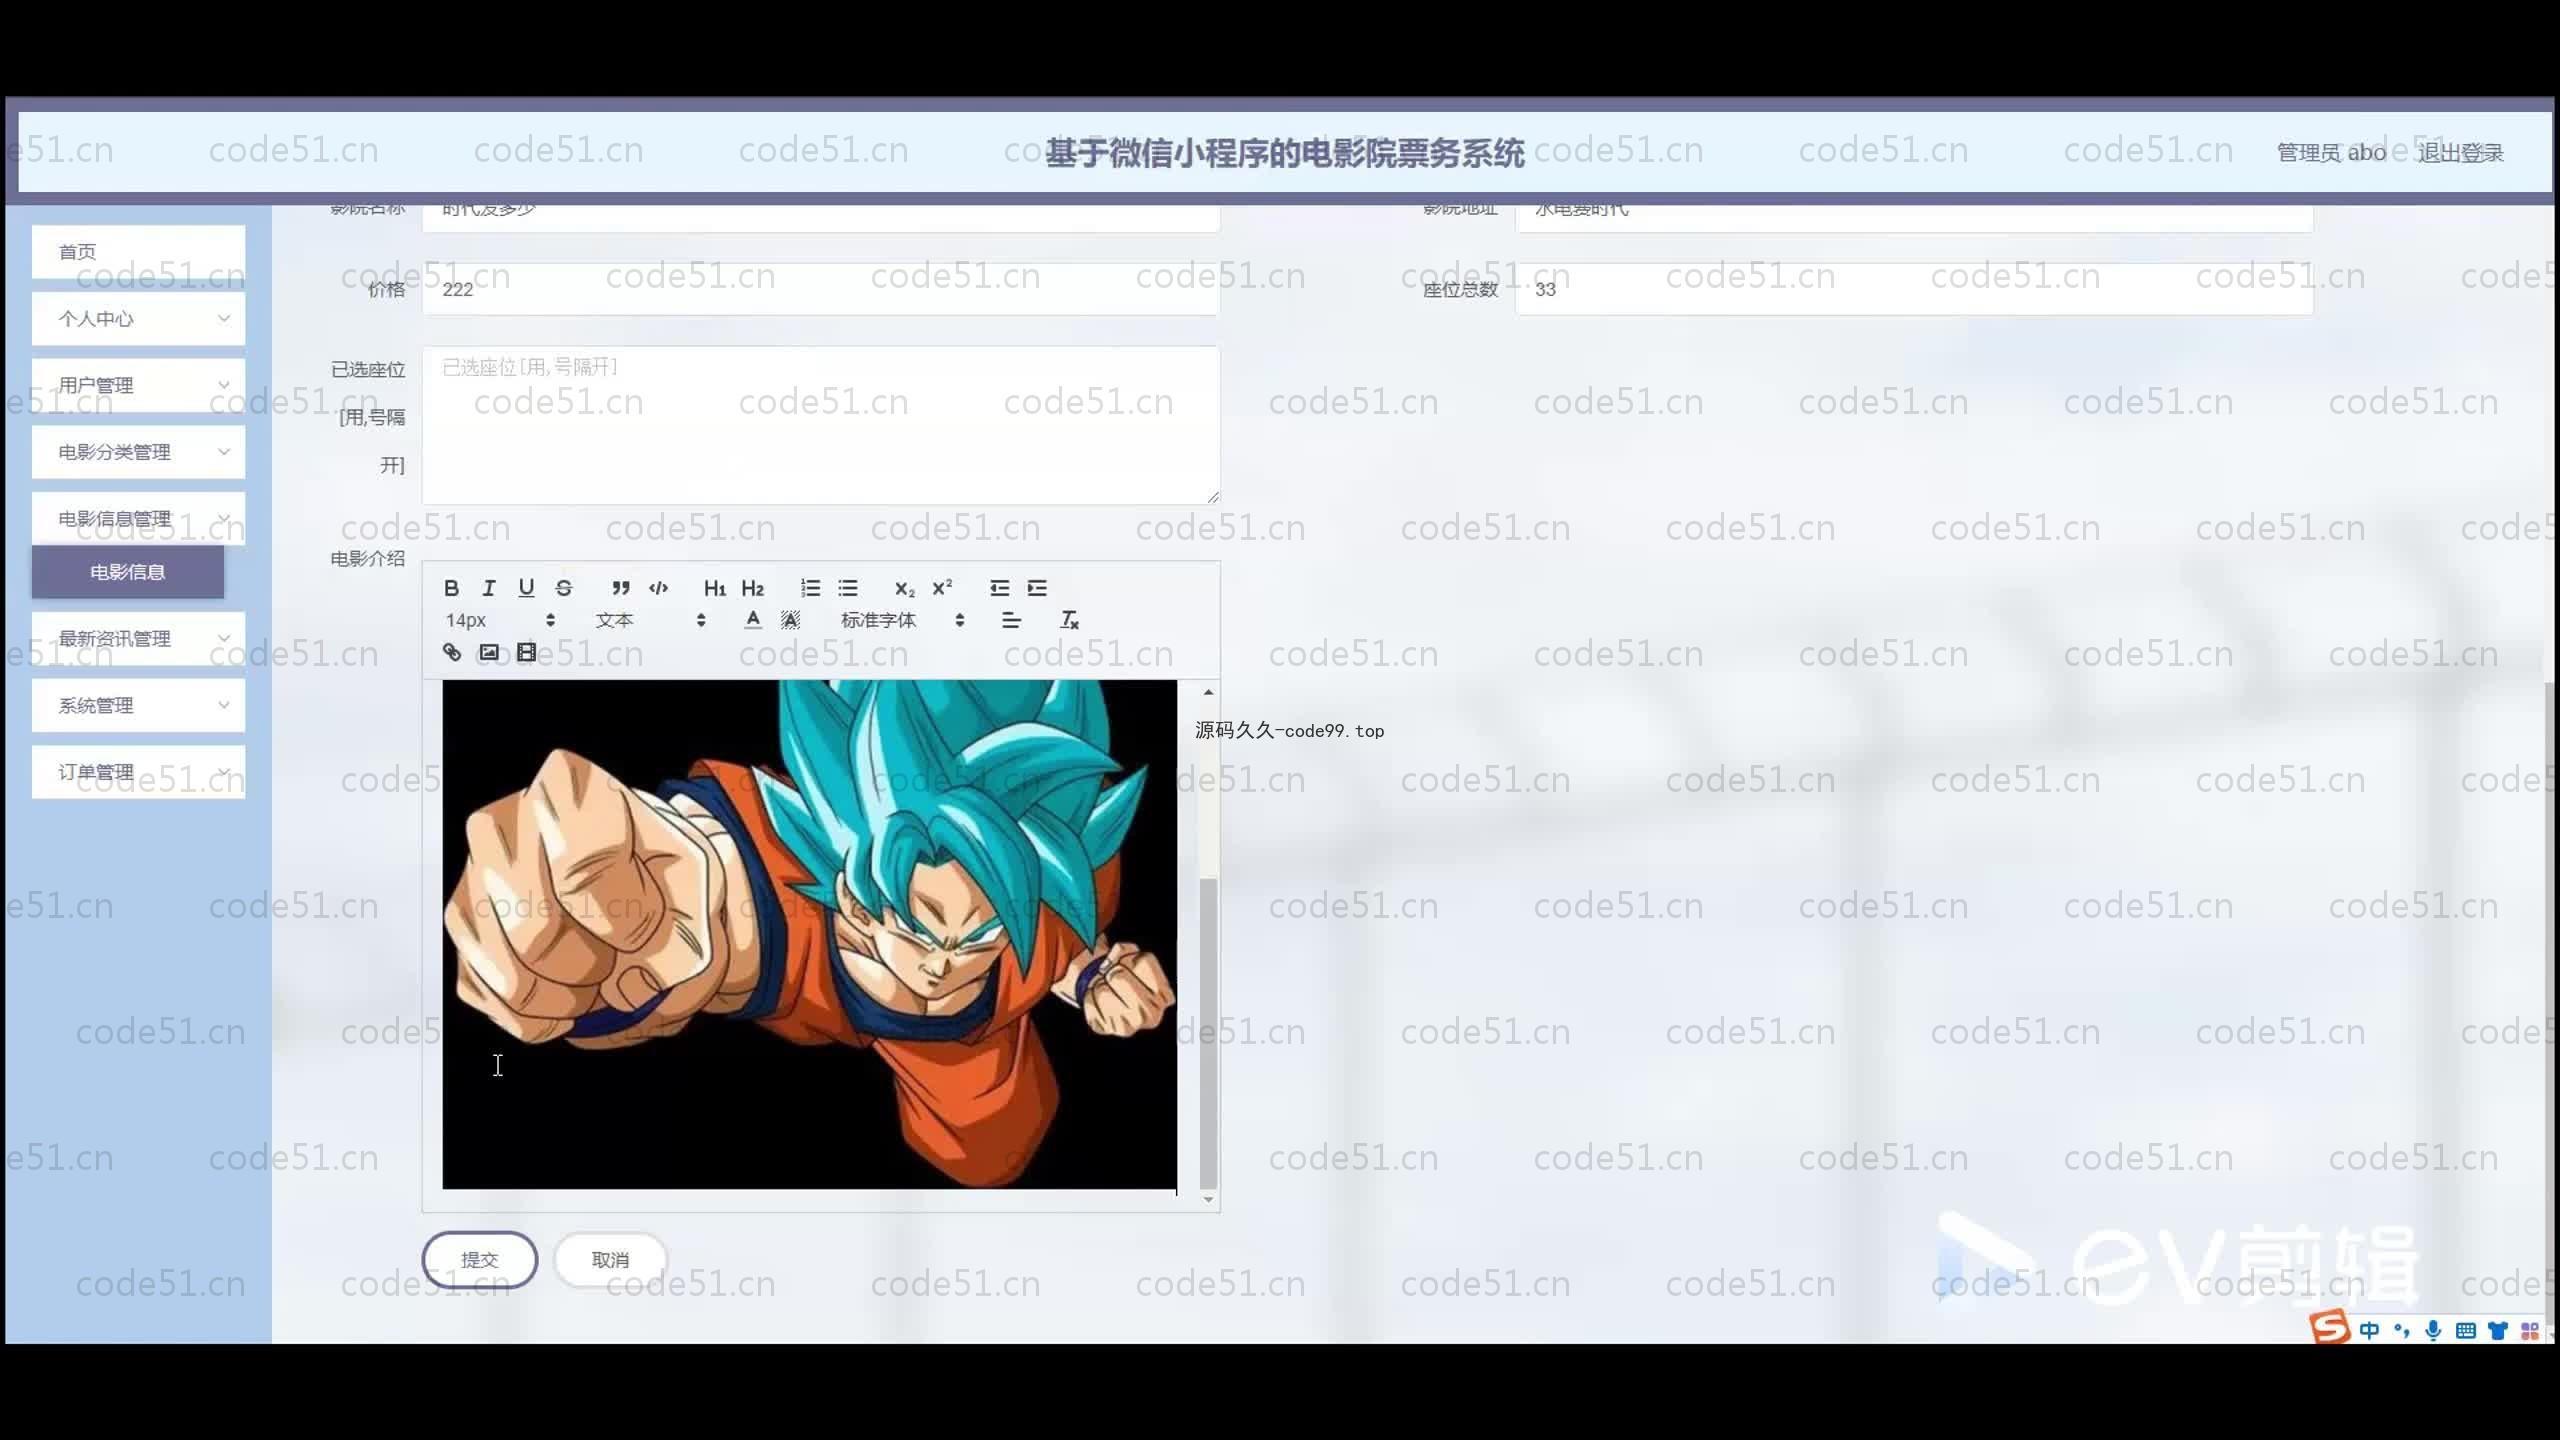
Task: Click the 座位总数 field showing 33
Action: click(x=1914, y=289)
